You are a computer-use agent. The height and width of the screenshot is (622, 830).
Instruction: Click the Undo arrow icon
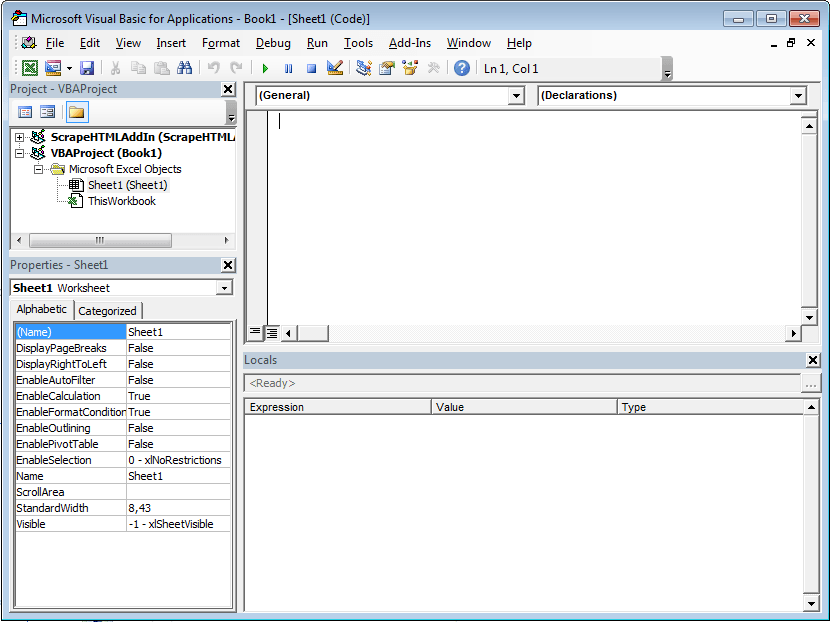214,68
